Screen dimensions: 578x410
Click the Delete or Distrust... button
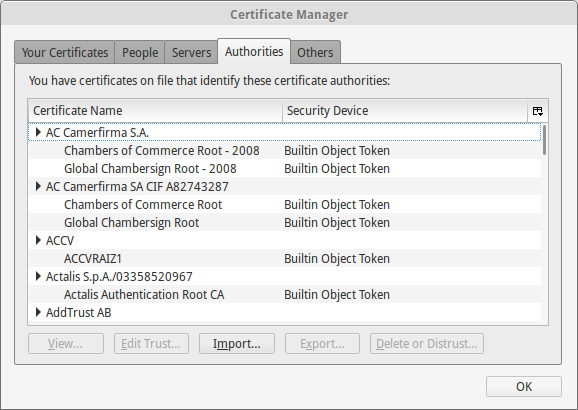click(x=427, y=344)
